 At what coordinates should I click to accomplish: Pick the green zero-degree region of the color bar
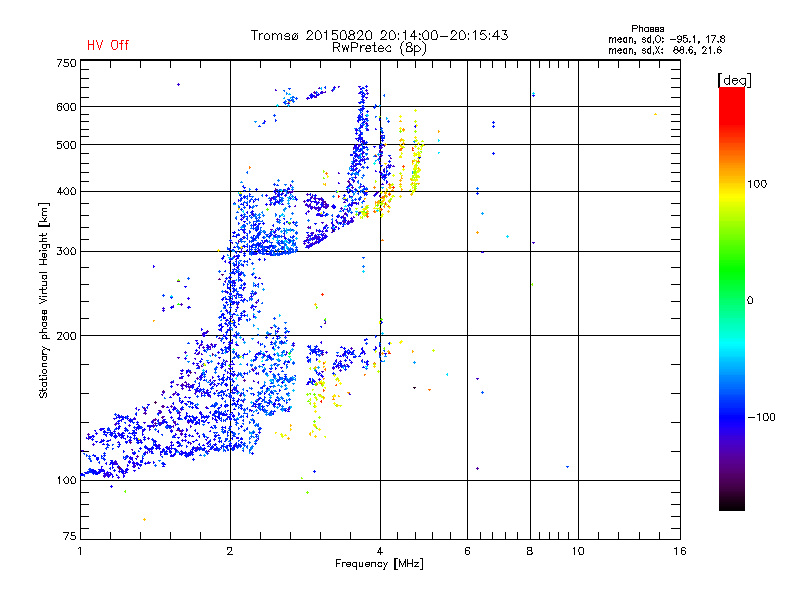(732, 300)
